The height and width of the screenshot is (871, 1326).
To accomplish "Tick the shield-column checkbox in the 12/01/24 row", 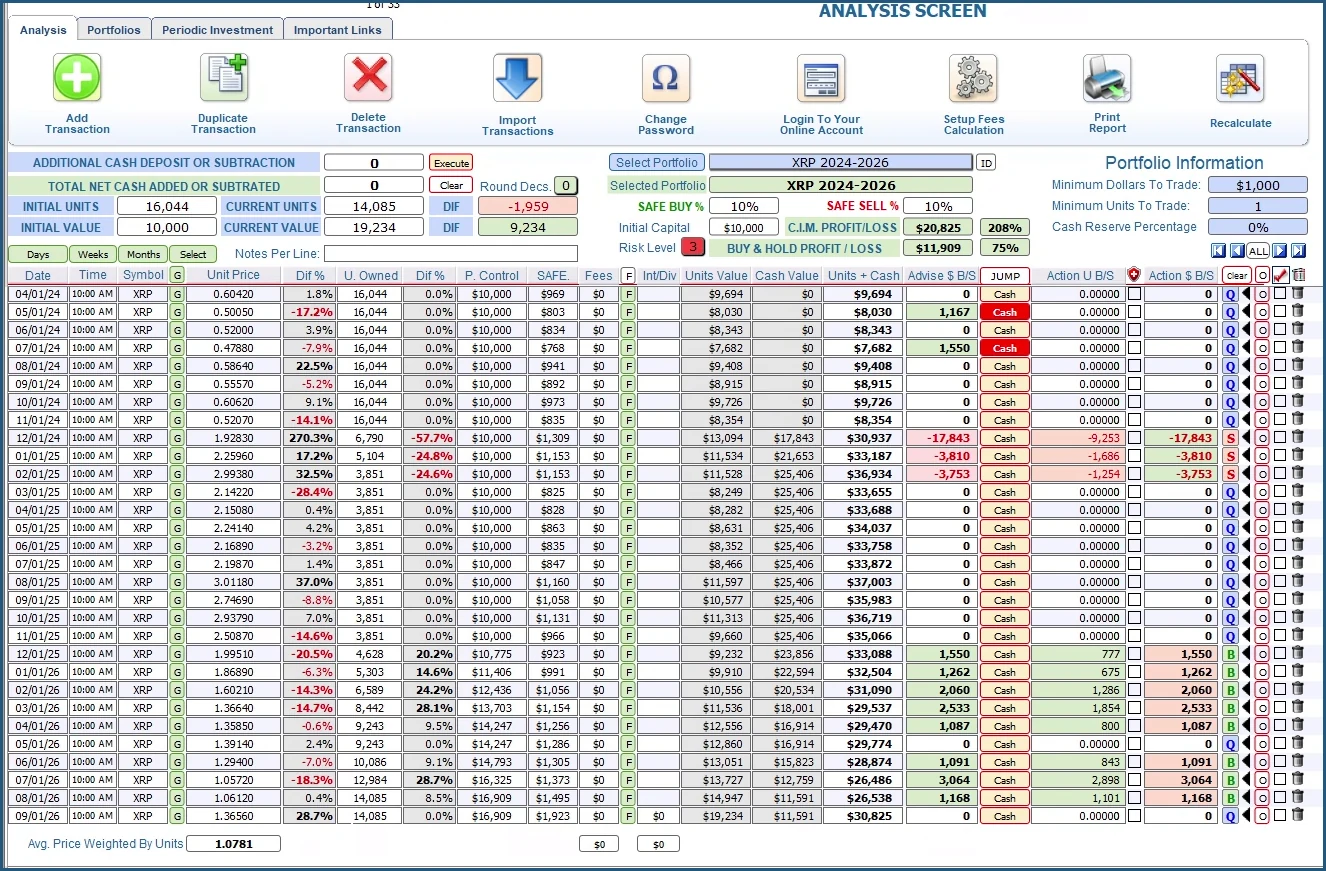I will (x=1134, y=438).
